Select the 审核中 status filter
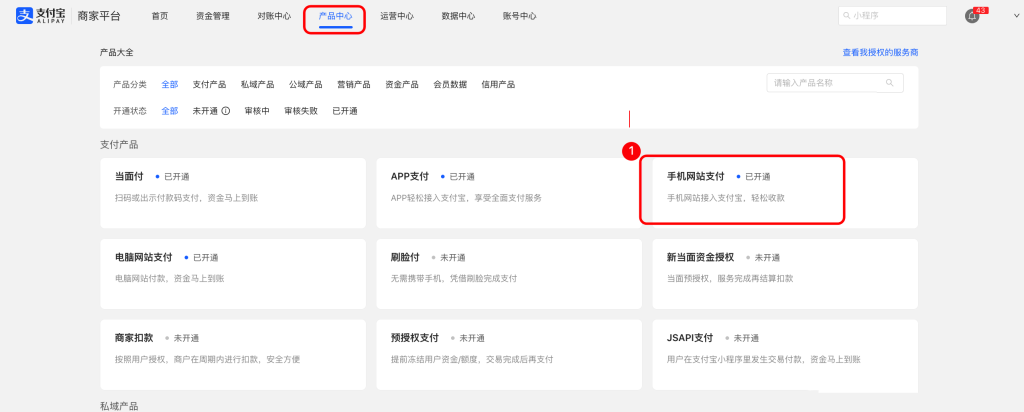Image resolution: width=1024 pixels, height=412 pixels. click(257, 111)
